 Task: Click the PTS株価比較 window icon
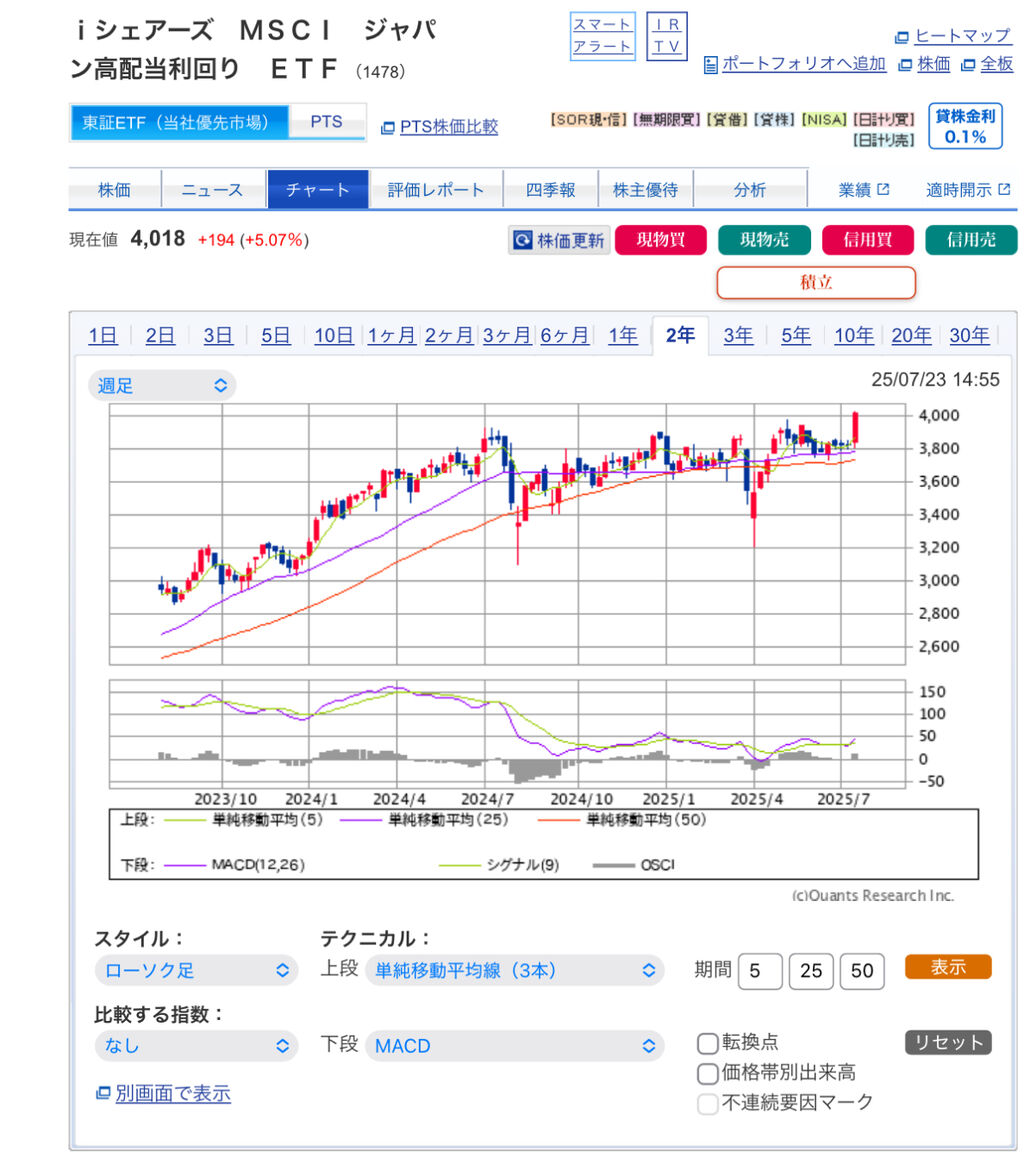388,128
